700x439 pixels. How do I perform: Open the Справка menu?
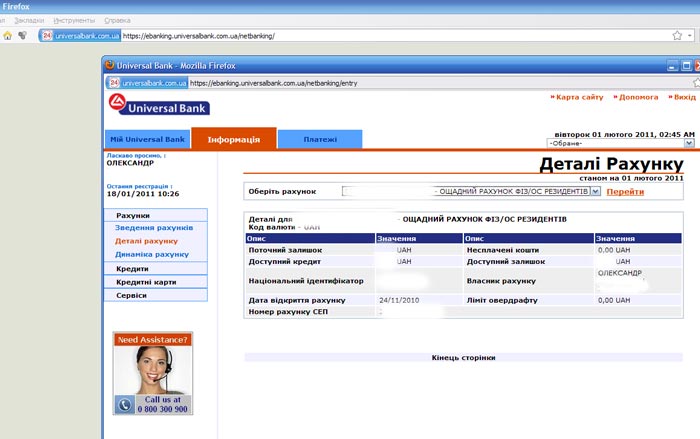point(117,21)
